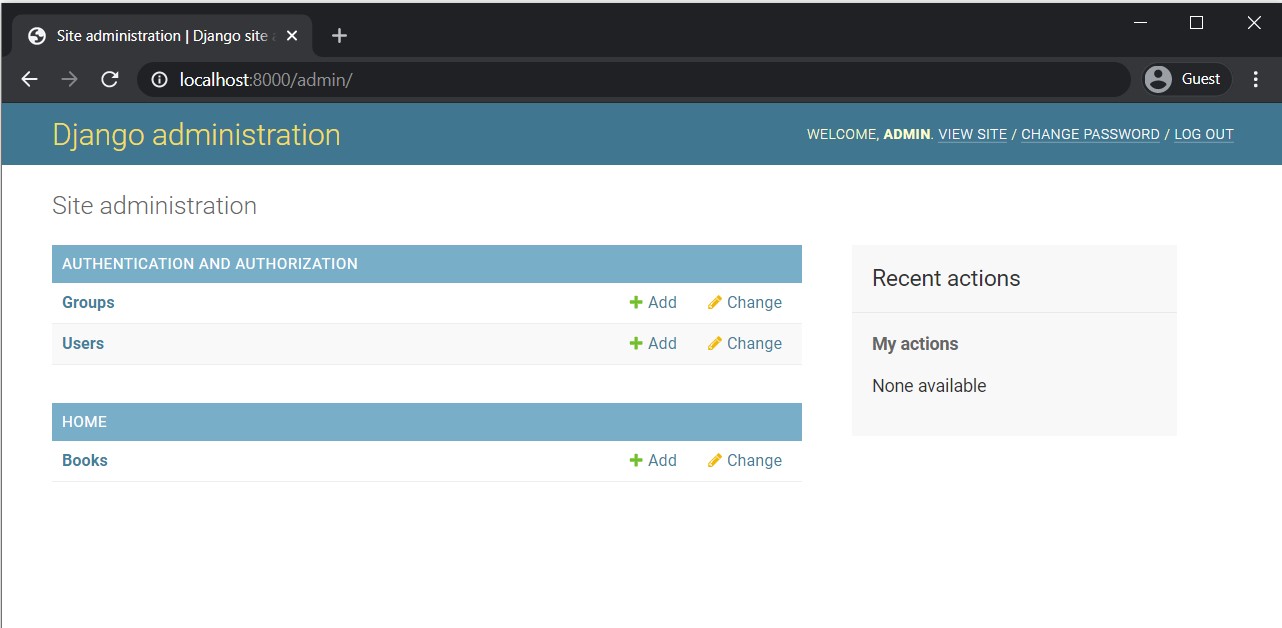The height and width of the screenshot is (628, 1282).
Task: Open the Change Password page
Action: (1090, 135)
